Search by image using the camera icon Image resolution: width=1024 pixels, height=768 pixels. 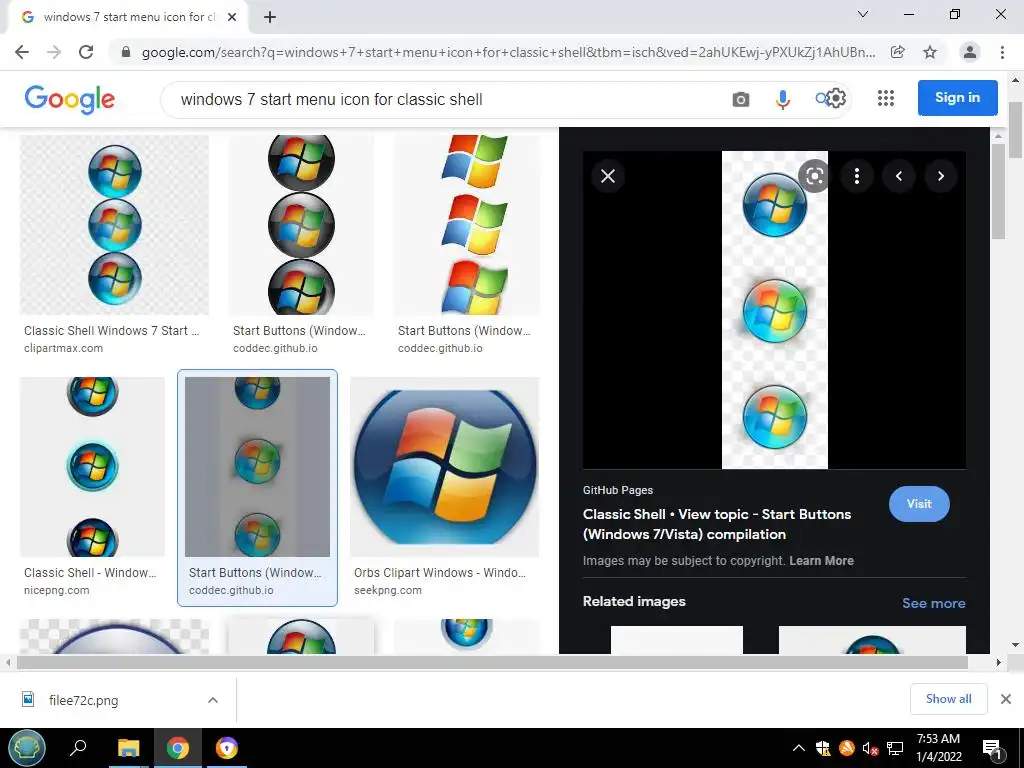pos(741,99)
